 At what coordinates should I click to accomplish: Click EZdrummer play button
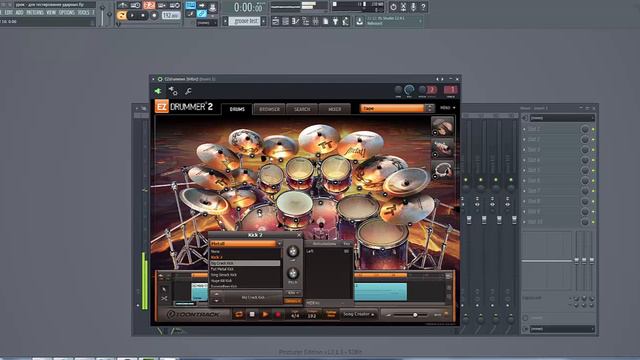(265, 314)
